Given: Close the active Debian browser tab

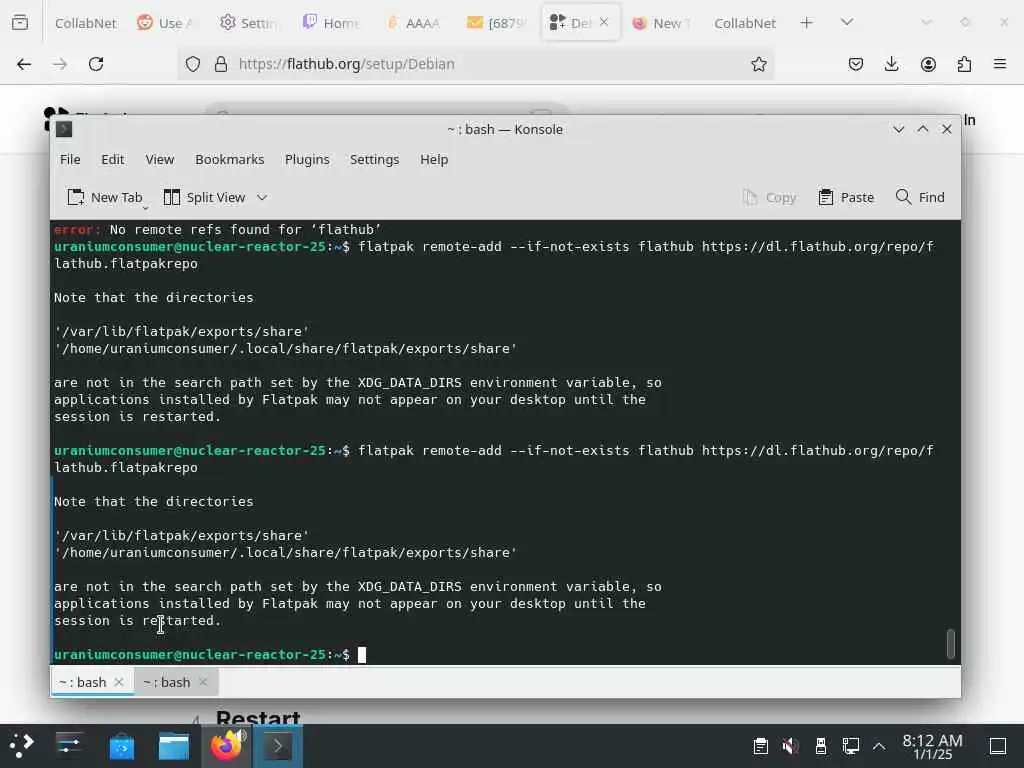Looking at the screenshot, I should point(604,22).
